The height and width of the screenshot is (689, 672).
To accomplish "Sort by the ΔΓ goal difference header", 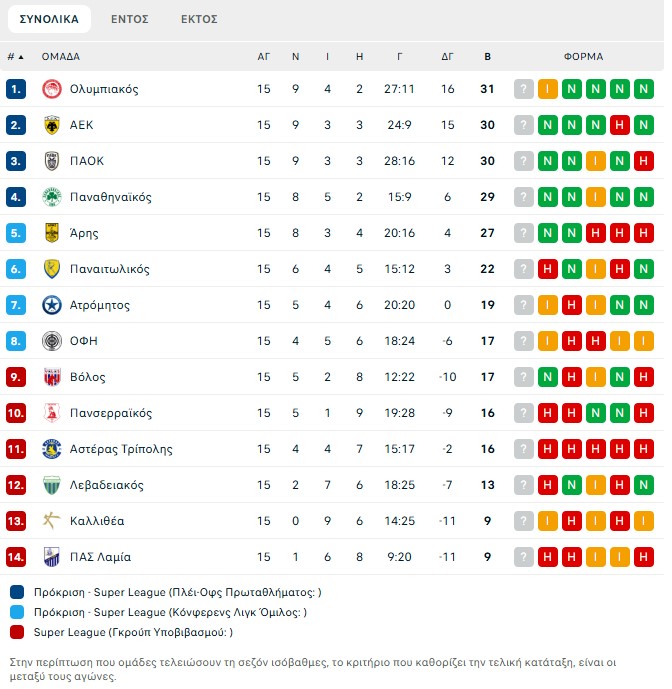I will [x=447, y=57].
